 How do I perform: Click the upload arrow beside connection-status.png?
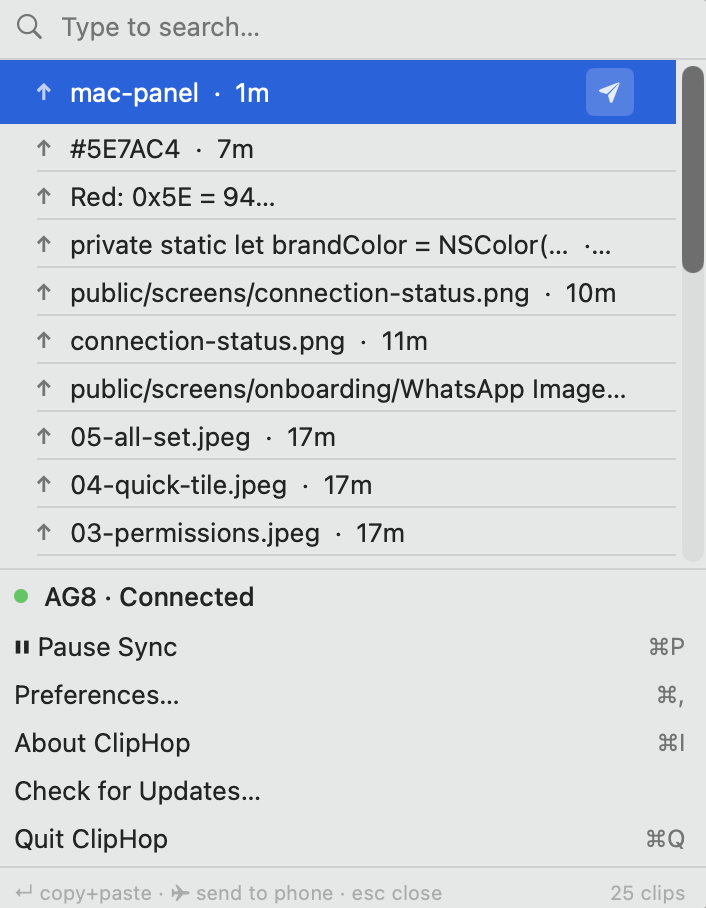click(x=44, y=340)
